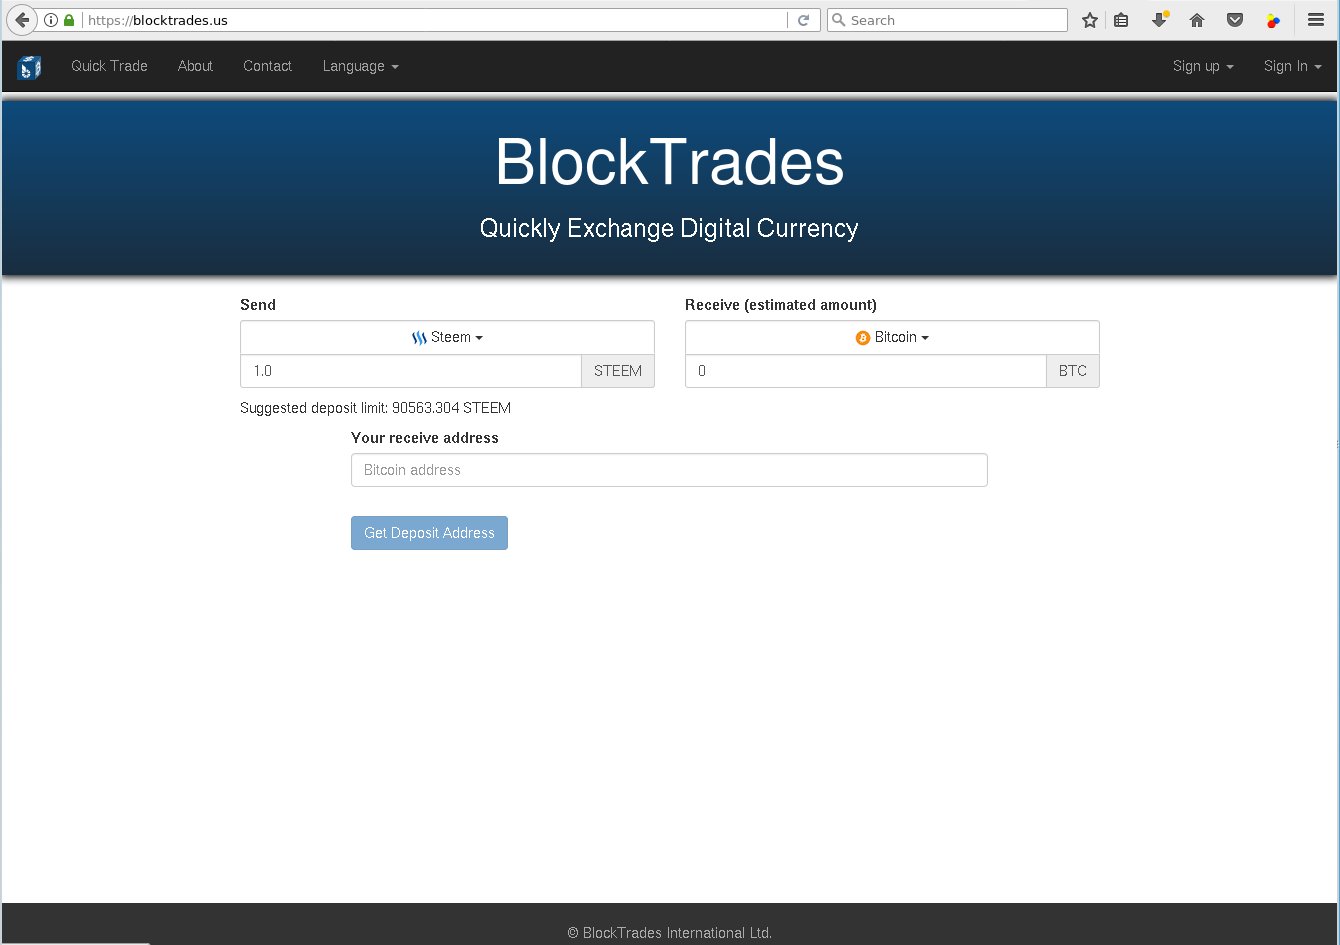Go to browser home page icon
The height and width of the screenshot is (945, 1340).
point(1197,20)
